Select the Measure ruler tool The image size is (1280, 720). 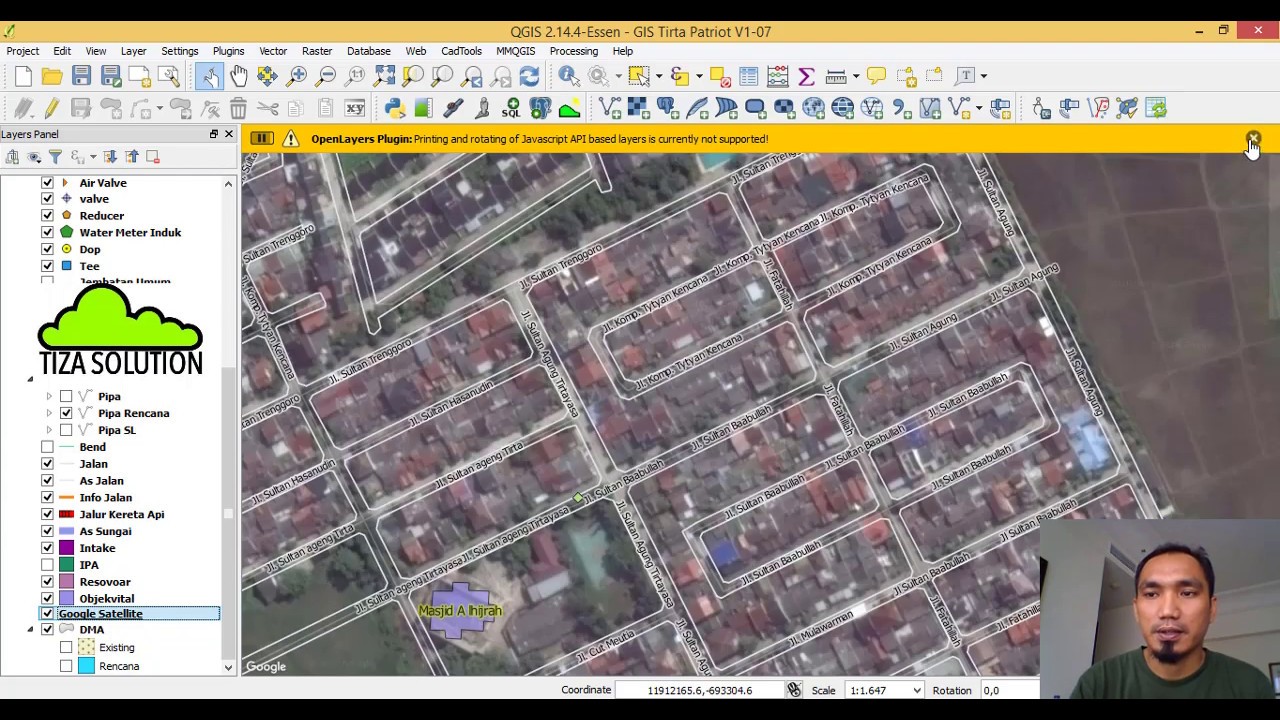coord(836,76)
